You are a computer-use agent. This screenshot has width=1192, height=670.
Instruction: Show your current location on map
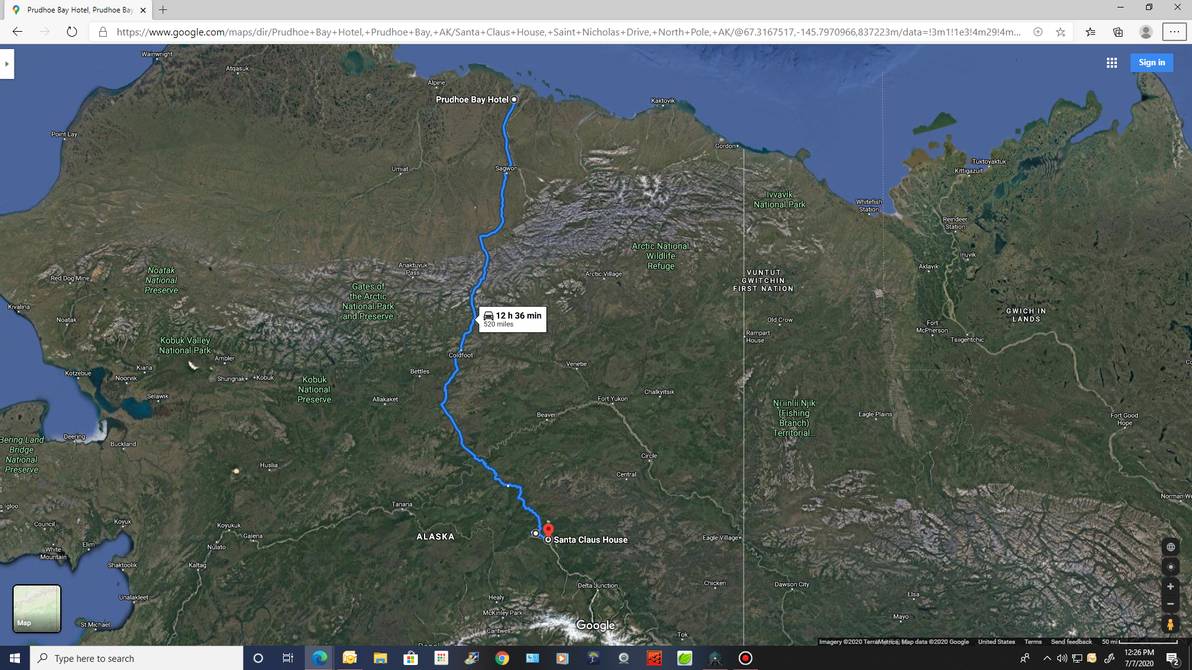[1171, 567]
